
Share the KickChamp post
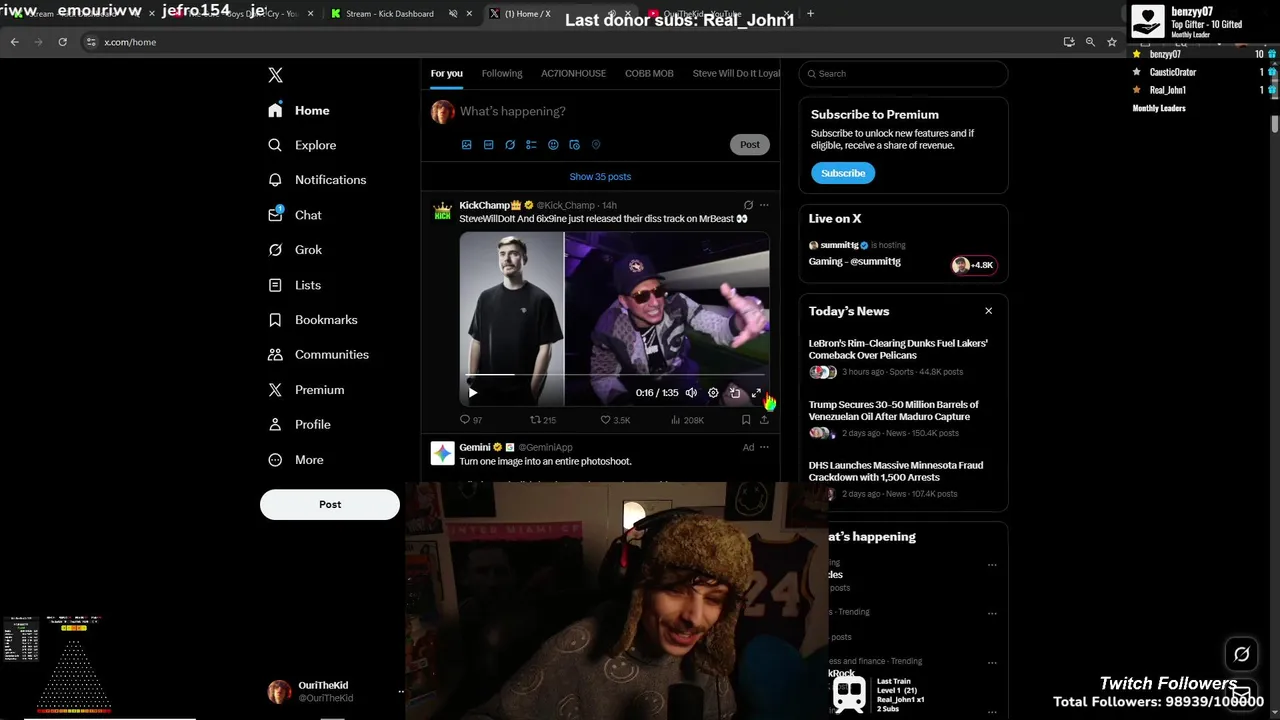click(x=764, y=420)
